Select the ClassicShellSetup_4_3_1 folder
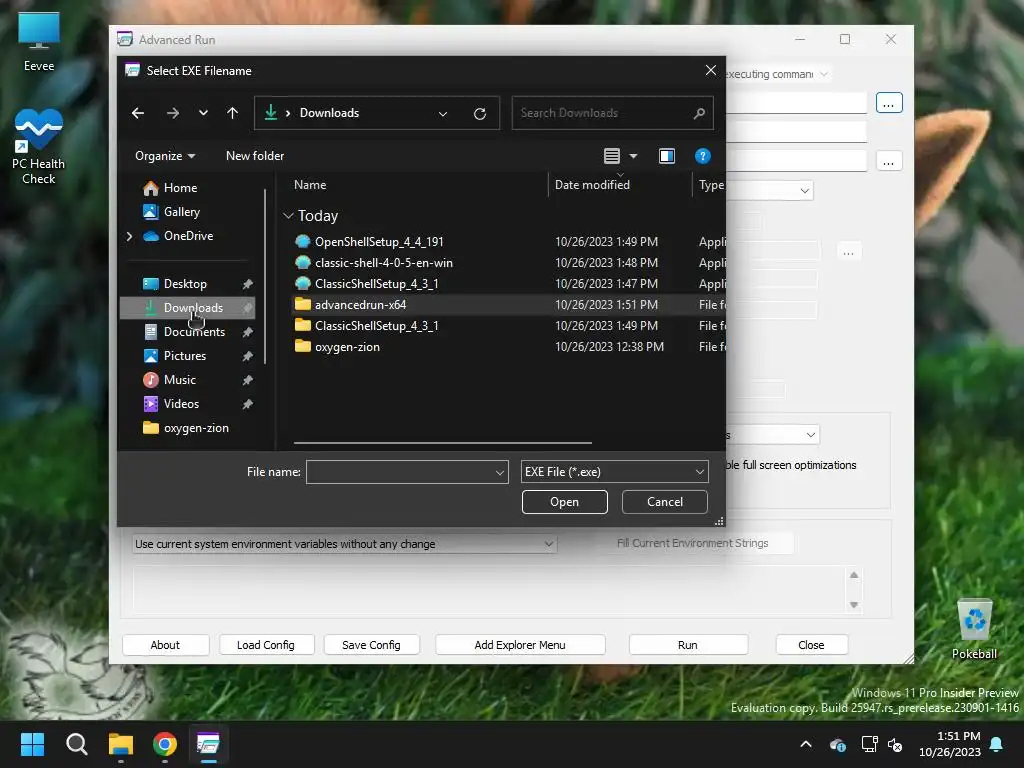 (376, 325)
